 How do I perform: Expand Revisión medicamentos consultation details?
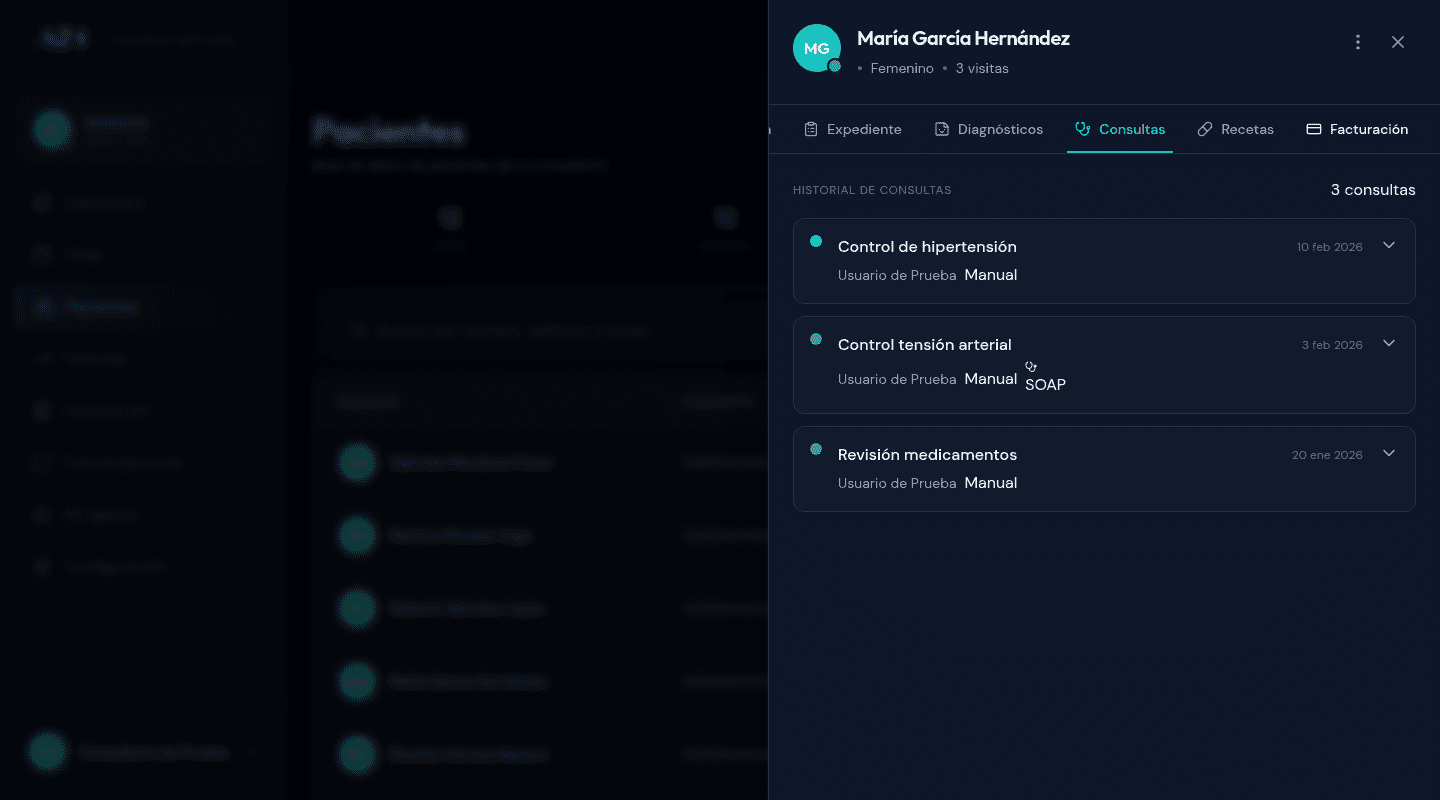[1389, 454]
